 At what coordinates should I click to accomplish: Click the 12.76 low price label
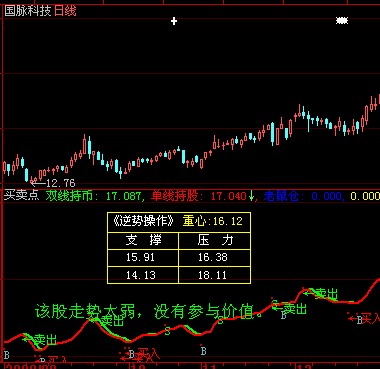(60, 183)
